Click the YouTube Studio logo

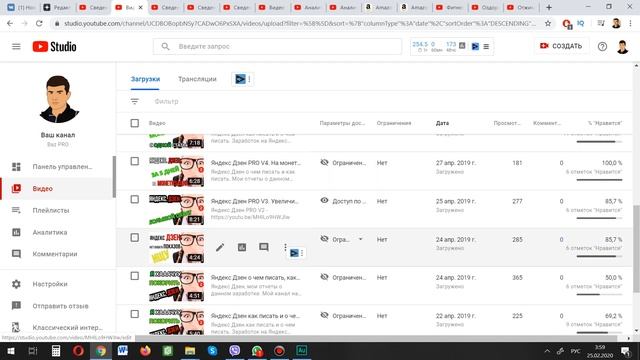click(54, 47)
